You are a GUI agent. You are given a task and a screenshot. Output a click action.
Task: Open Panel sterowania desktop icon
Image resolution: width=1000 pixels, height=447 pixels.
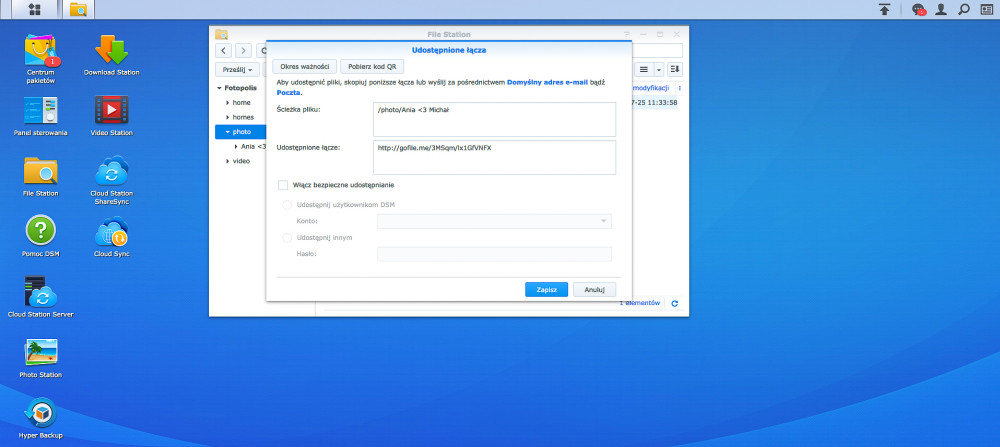click(41, 117)
